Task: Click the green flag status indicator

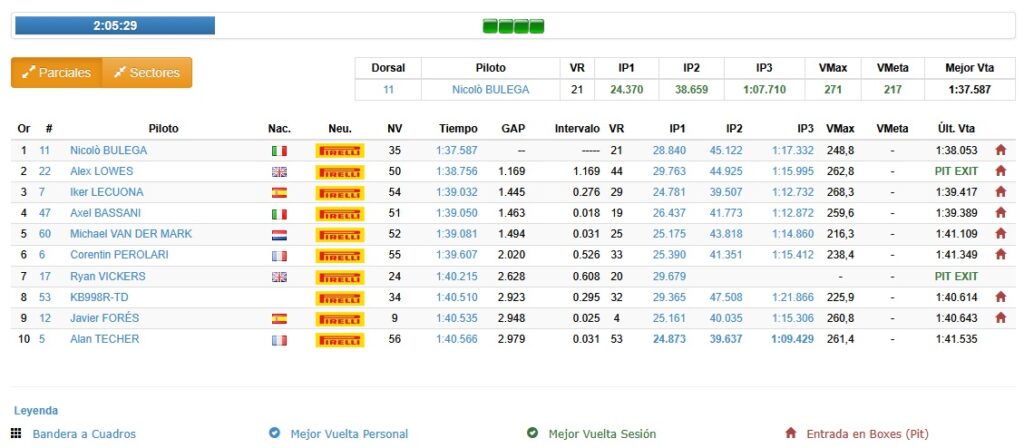Action: [513, 26]
